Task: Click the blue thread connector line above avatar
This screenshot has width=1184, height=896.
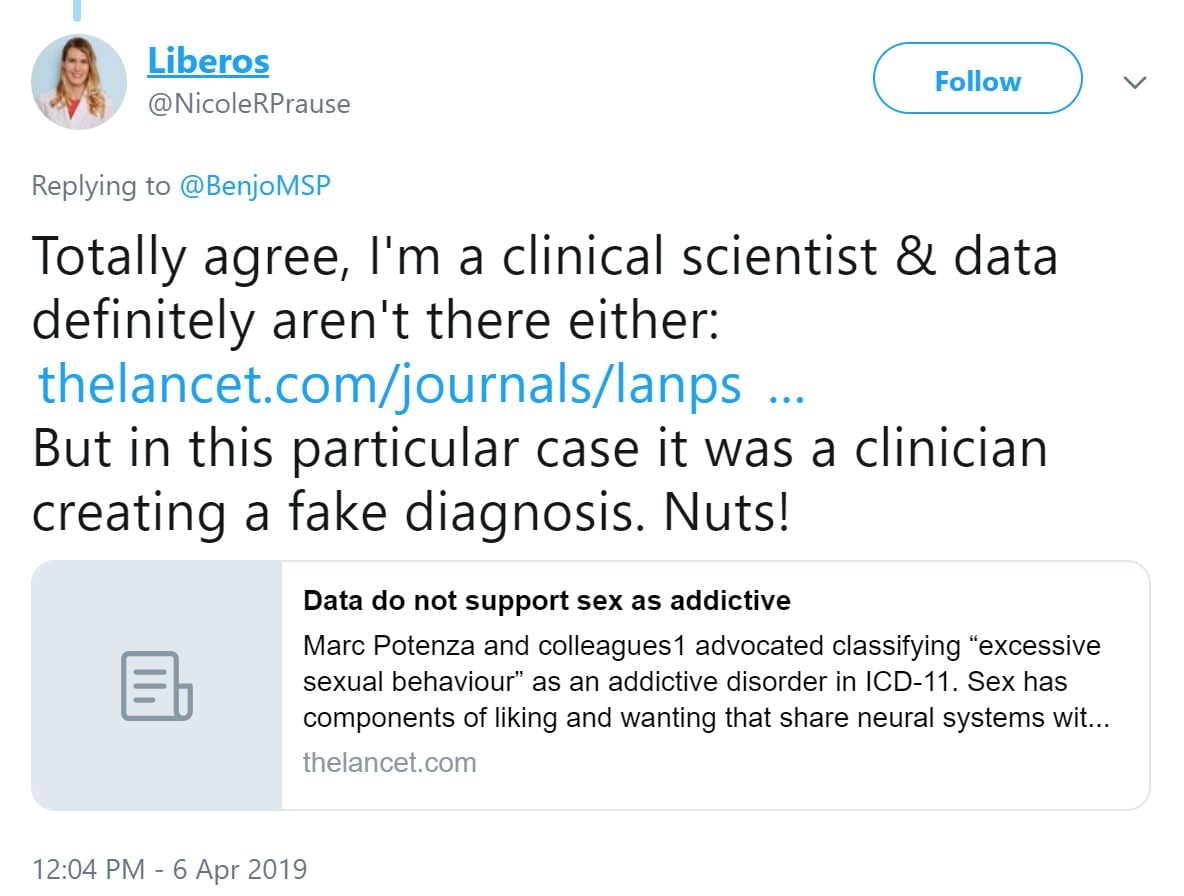Action: coord(77,10)
